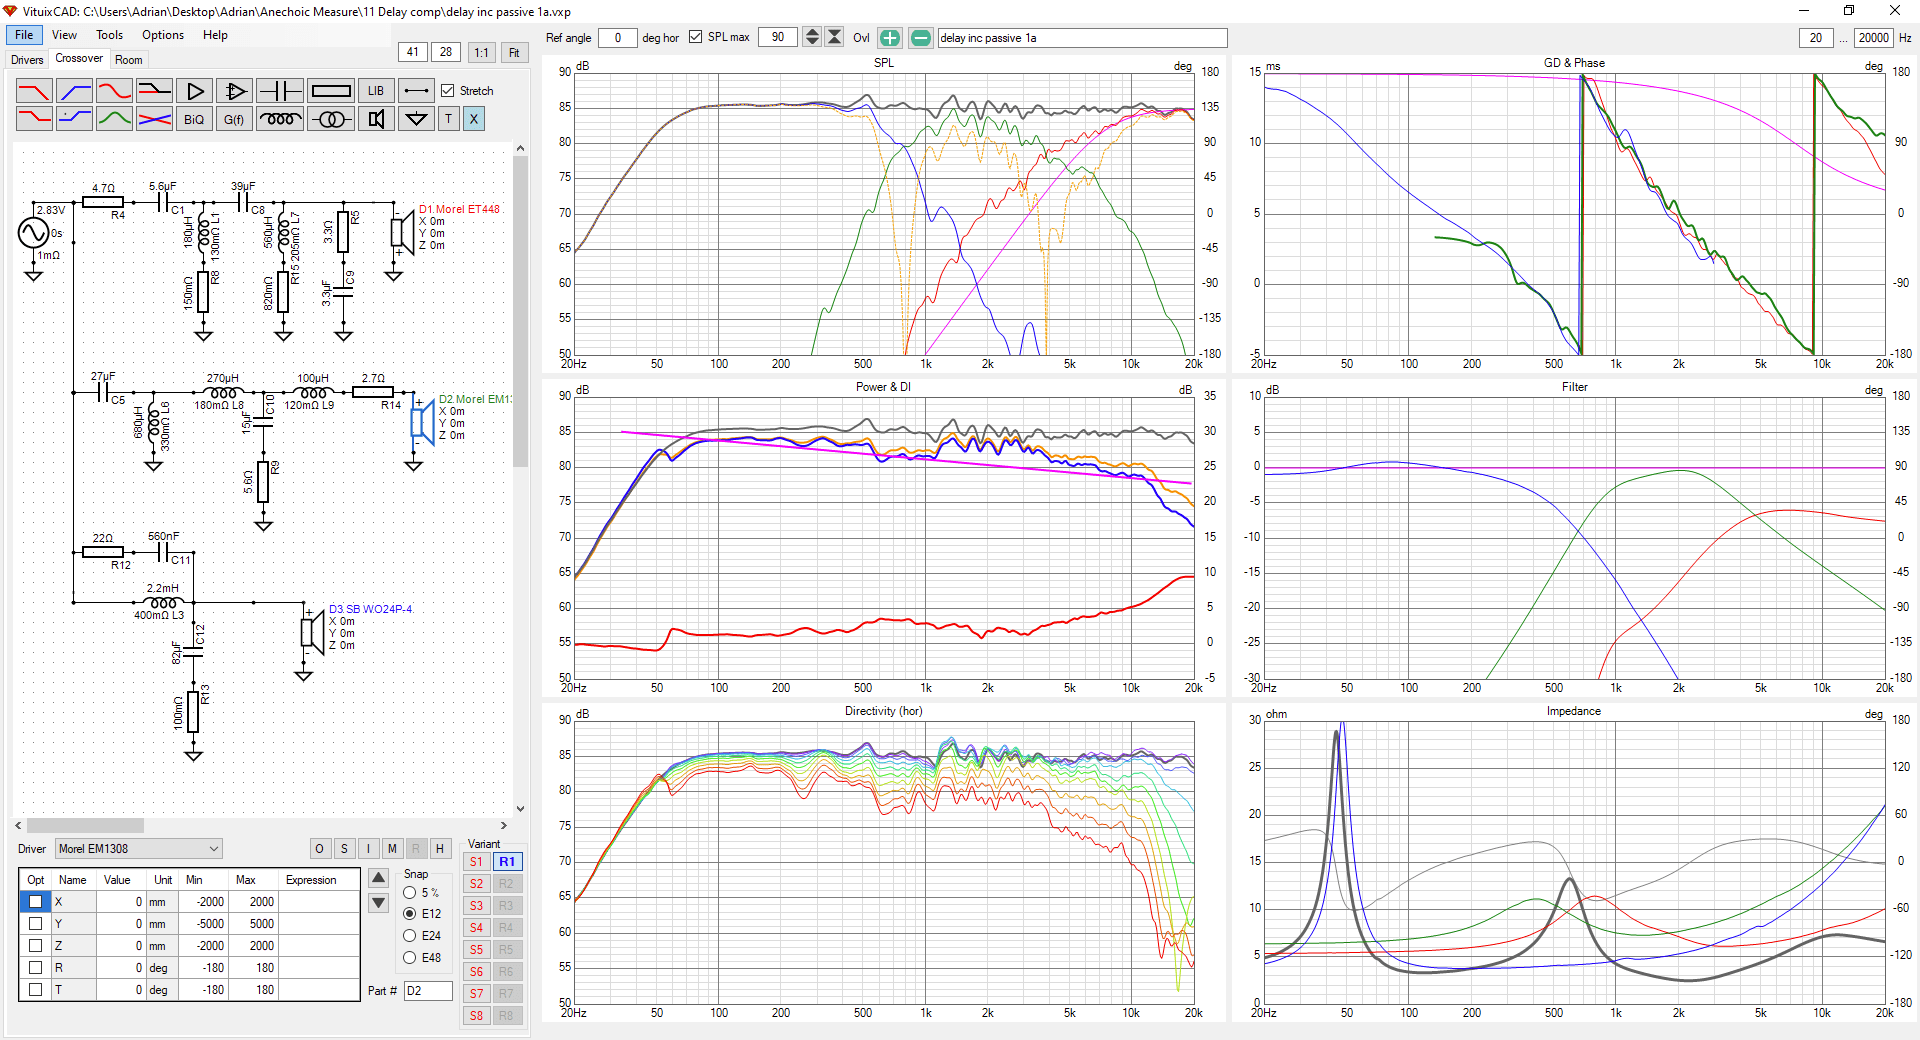1920x1040 pixels.
Task: Click the SPL max reset arrows icon
Action: 834,37
